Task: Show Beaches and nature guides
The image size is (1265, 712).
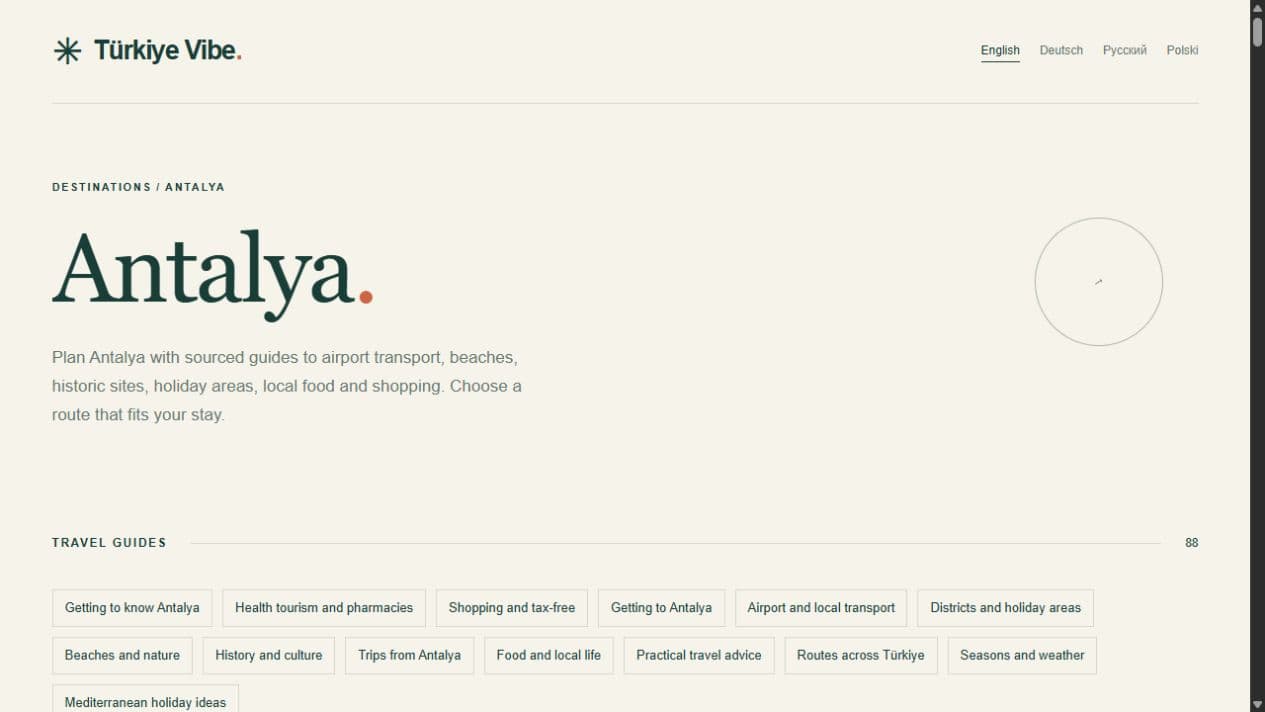Action: [x=122, y=656]
